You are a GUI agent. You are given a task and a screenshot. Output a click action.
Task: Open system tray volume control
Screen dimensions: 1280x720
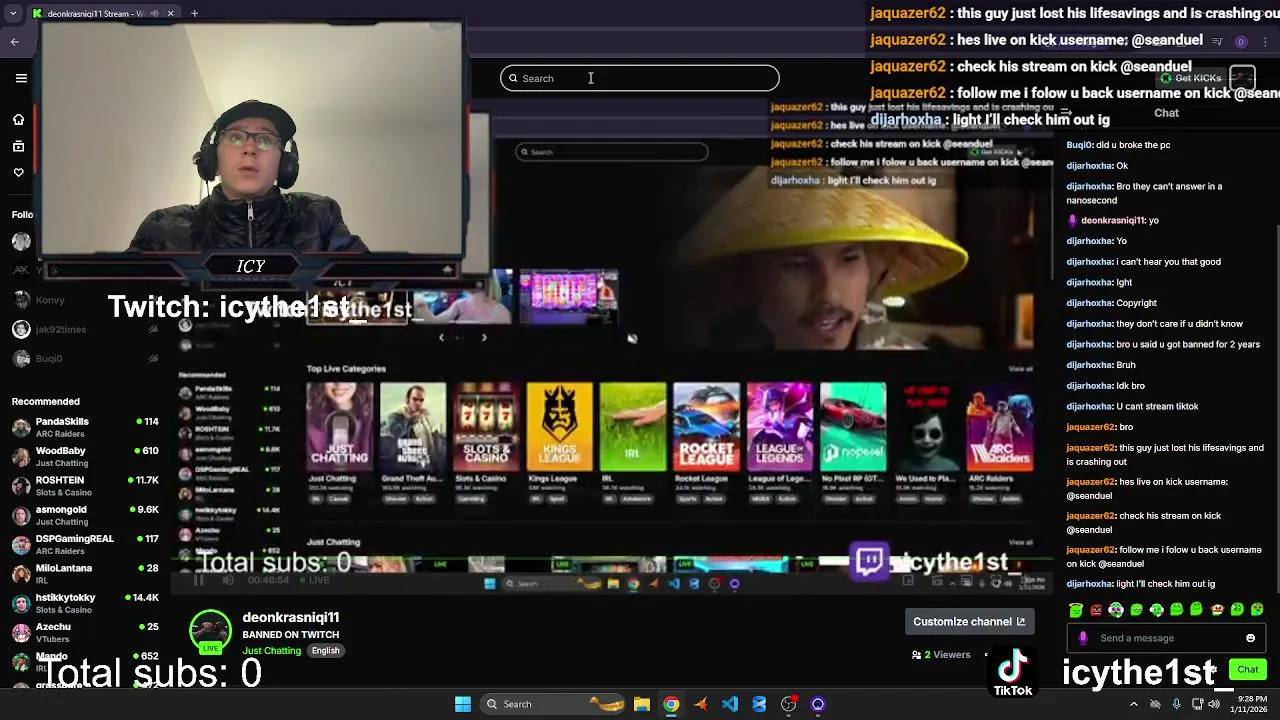click(1214, 704)
